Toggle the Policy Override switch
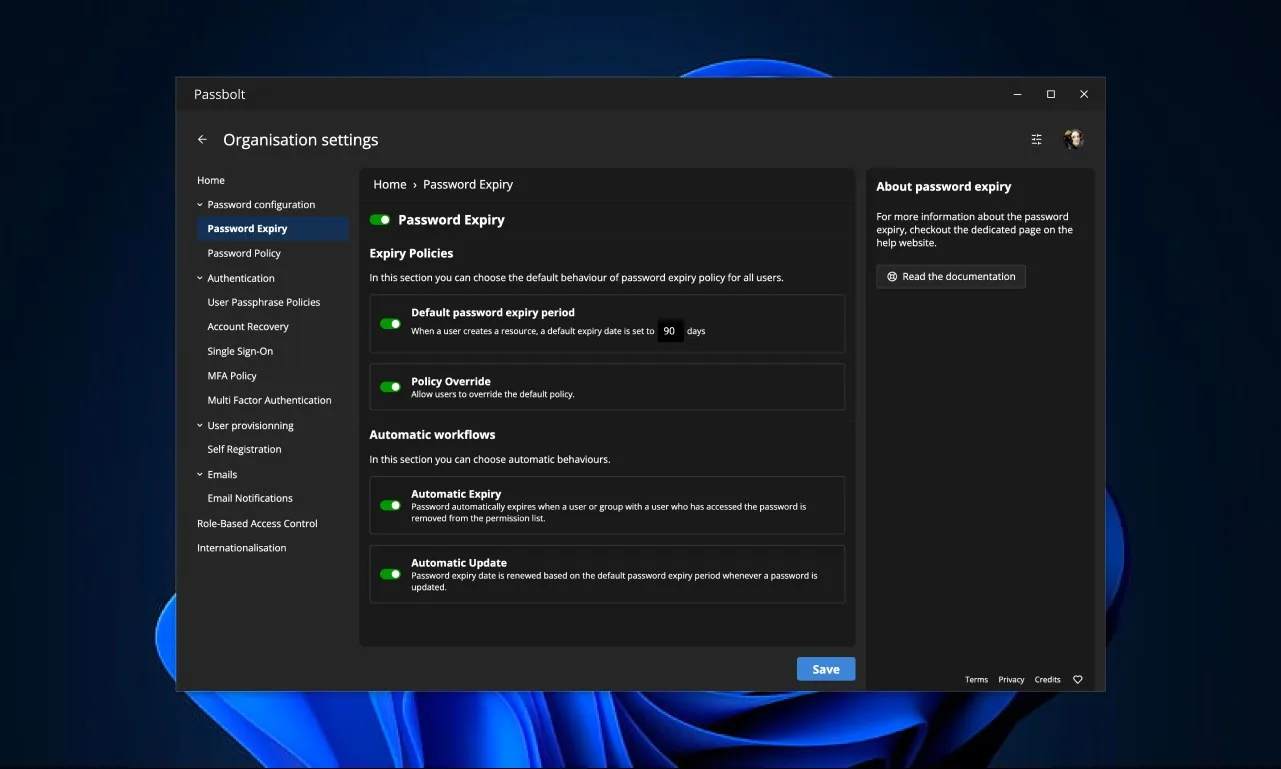The width and height of the screenshot is (1281, 769). 390,387
